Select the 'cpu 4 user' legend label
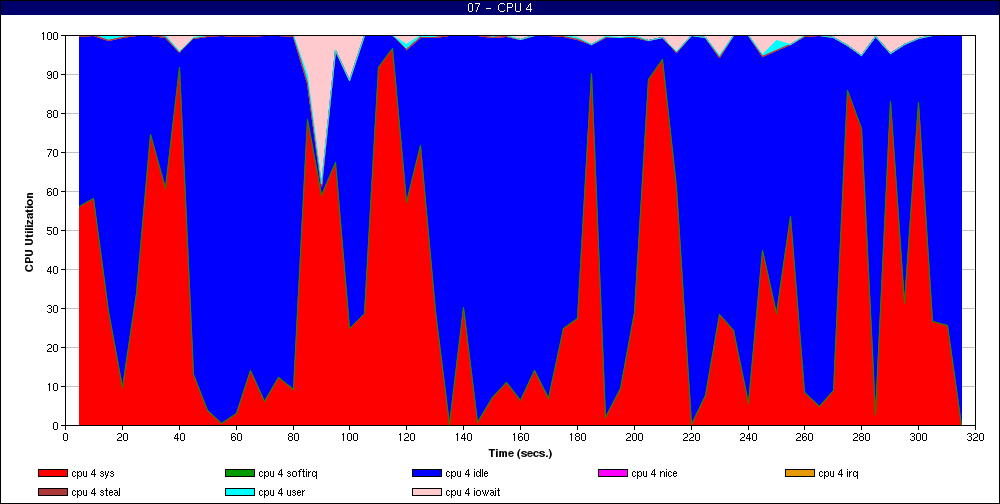Image resolution: width=1000 pixels, height=504 pixels. [284, 493]
